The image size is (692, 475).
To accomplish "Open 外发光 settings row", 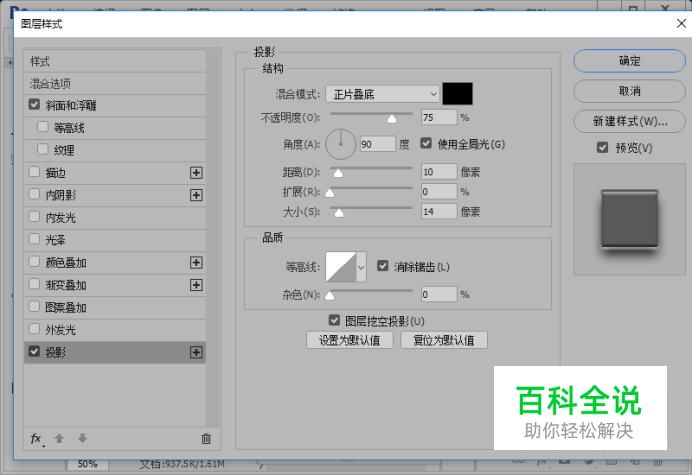I will (115, 330).
